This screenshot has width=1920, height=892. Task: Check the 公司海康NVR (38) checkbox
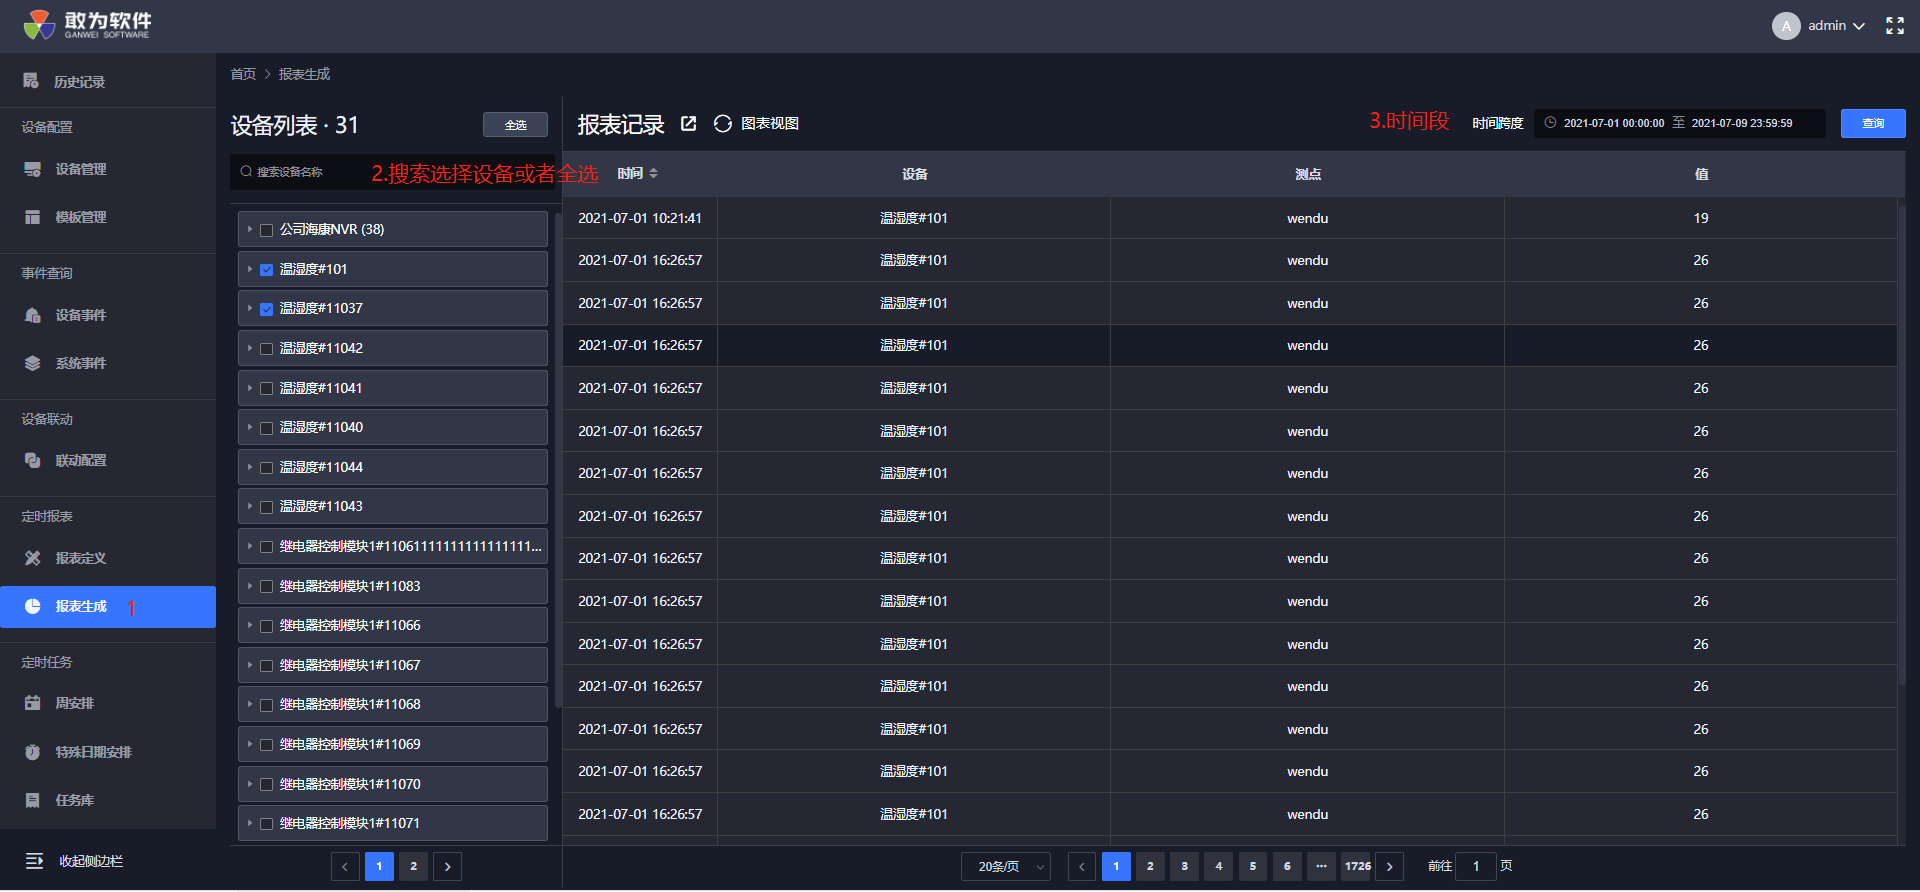point(267,230)
